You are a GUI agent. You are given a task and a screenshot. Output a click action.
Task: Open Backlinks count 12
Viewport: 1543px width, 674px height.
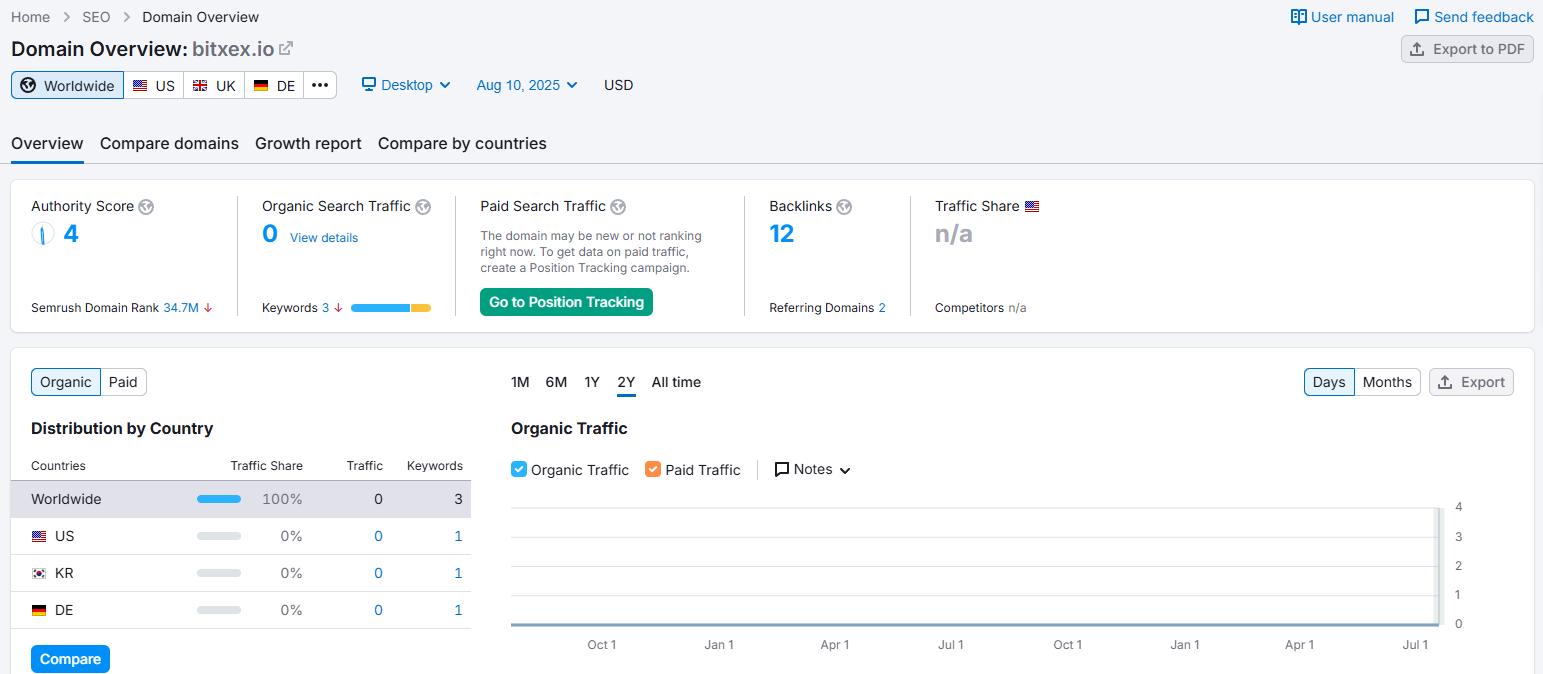pyautogui.click(x=781, y=234)
